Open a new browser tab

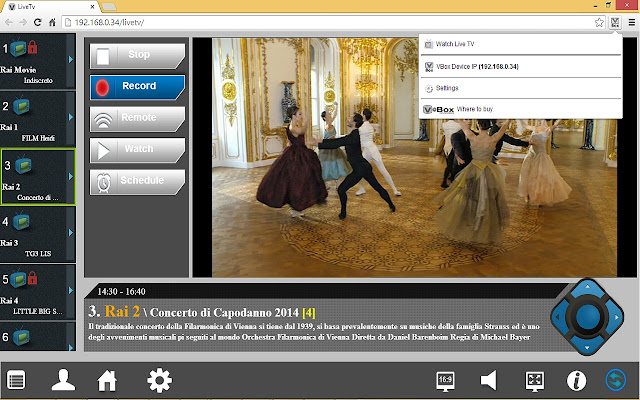coord(109,7)
